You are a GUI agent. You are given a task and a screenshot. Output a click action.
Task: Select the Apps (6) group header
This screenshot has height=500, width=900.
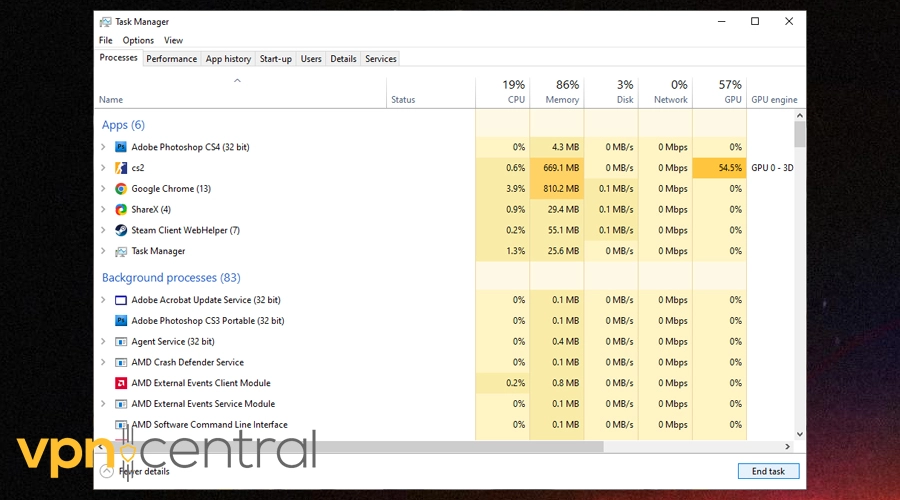coord(123,125)
